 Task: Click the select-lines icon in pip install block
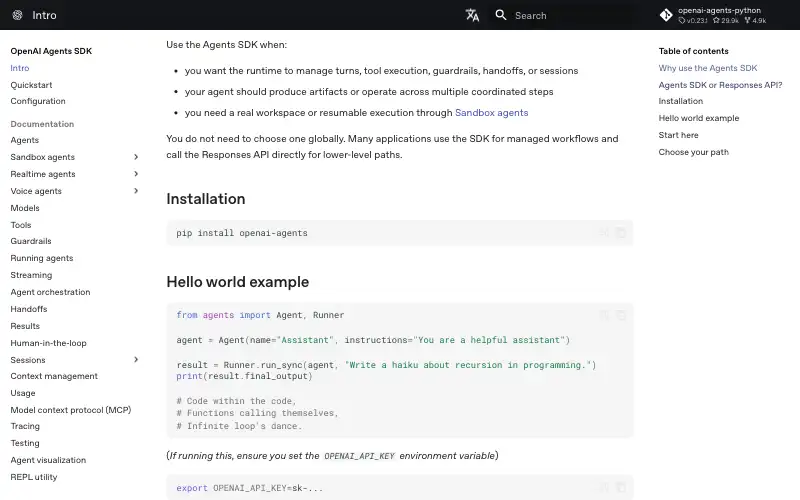tap(605, 233)
